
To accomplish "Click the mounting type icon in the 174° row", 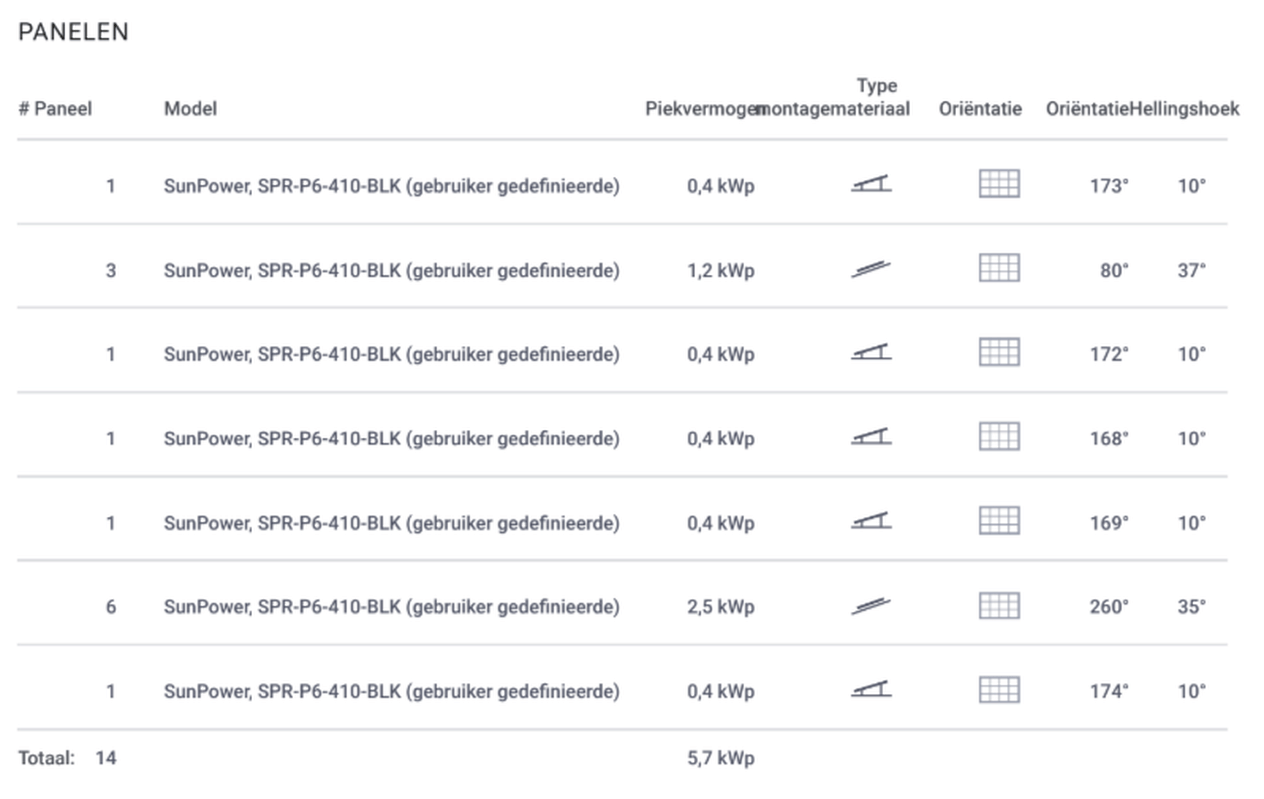I will point(871,690).
